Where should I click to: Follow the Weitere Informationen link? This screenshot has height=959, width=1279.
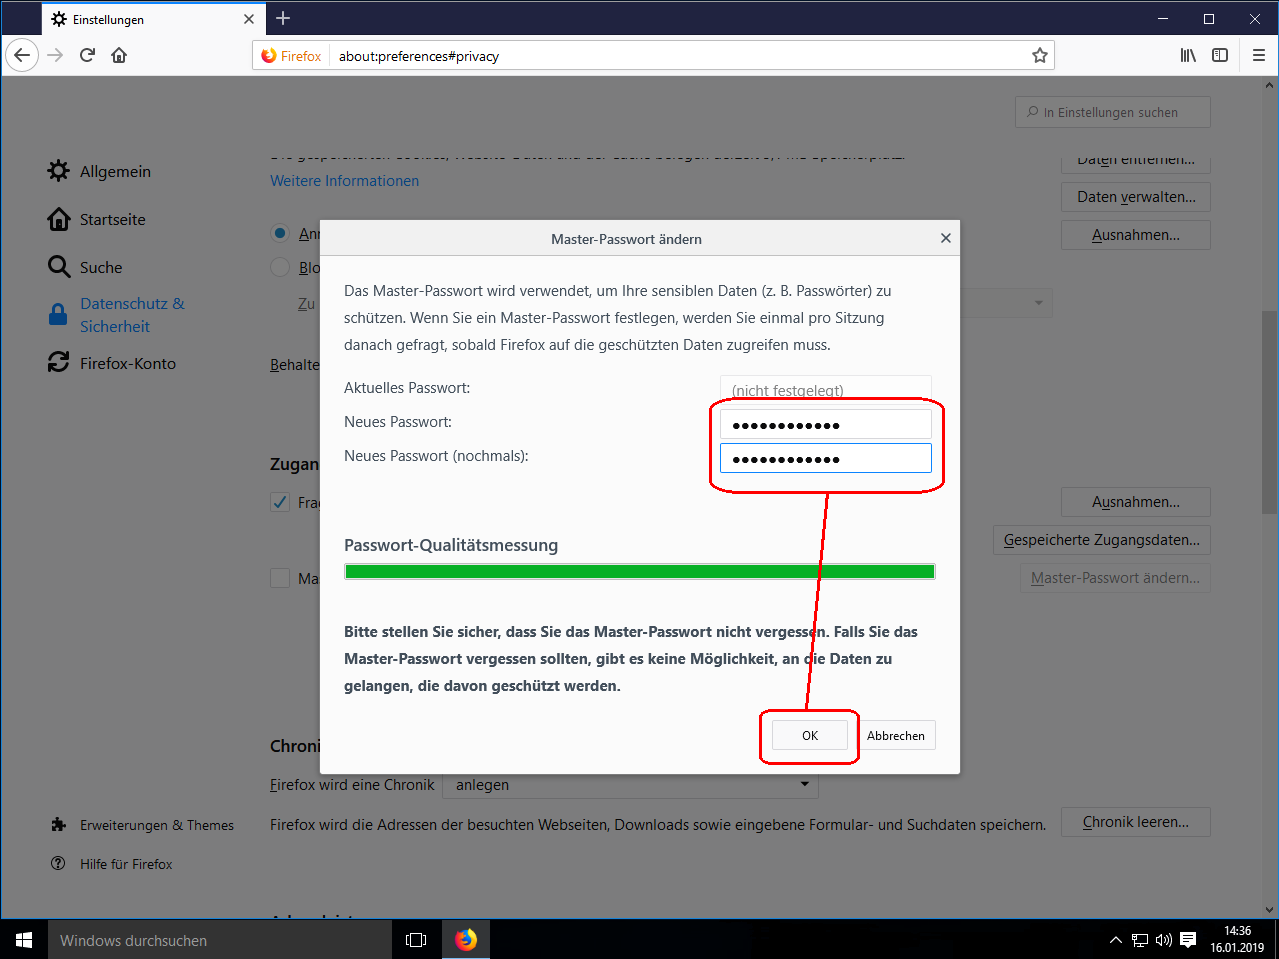pyautogui.click(x=344, y=181)
